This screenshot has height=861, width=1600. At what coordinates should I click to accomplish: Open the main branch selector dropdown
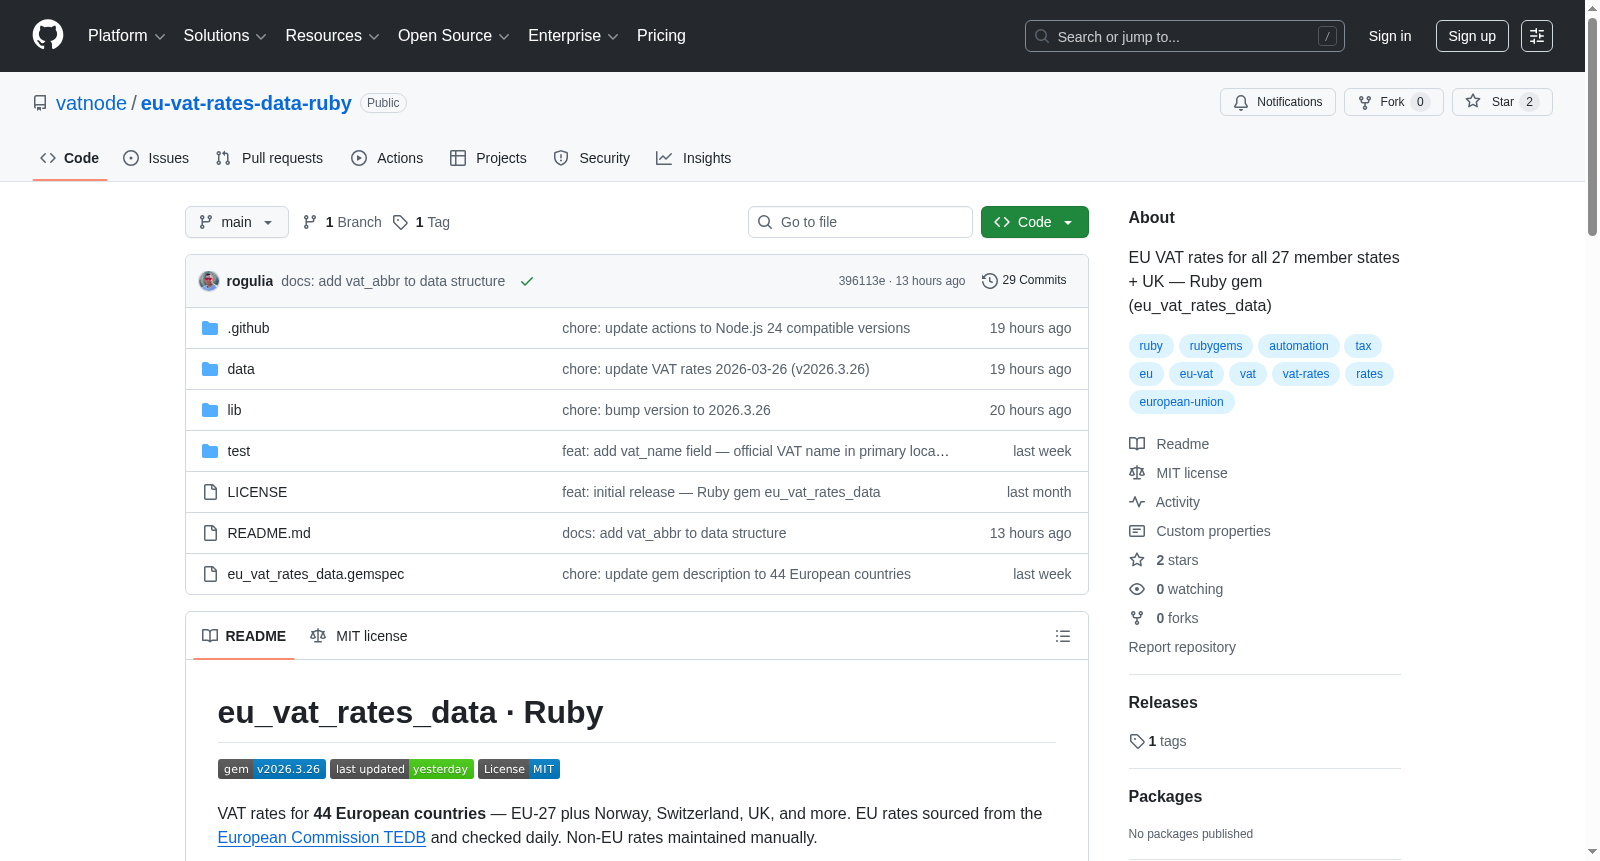tap(237, 222)
